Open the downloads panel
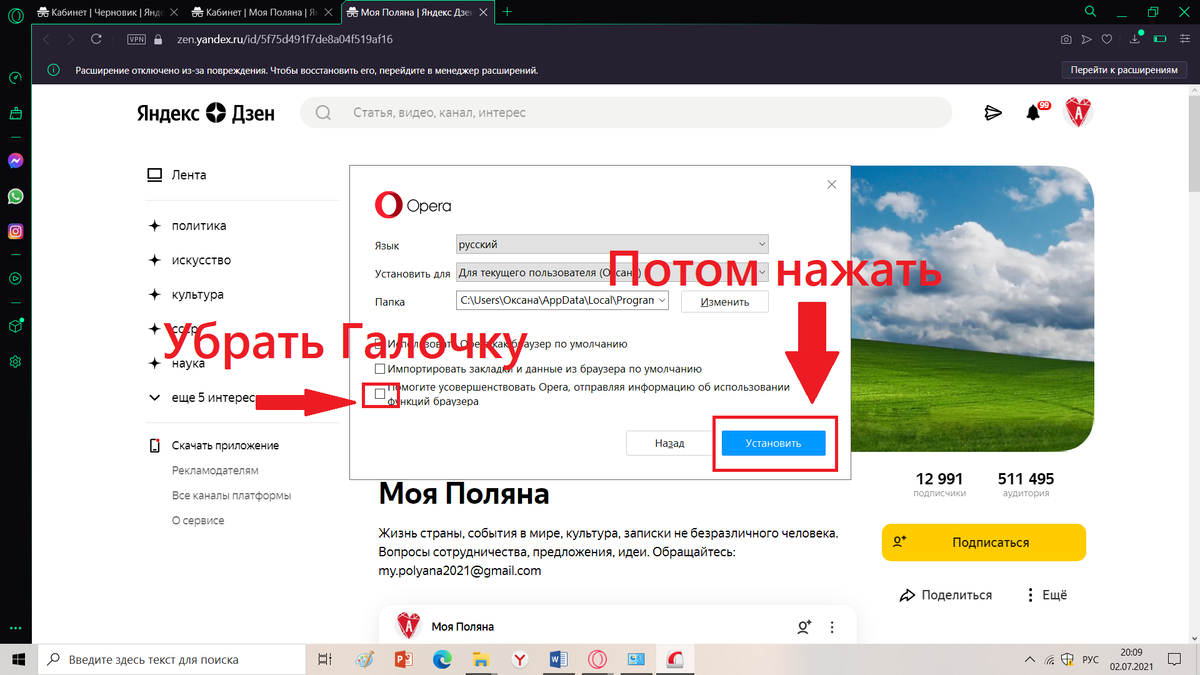The height and width of the screenshot is (675, 1200). pyautogui.click(x=1135, y=39)
